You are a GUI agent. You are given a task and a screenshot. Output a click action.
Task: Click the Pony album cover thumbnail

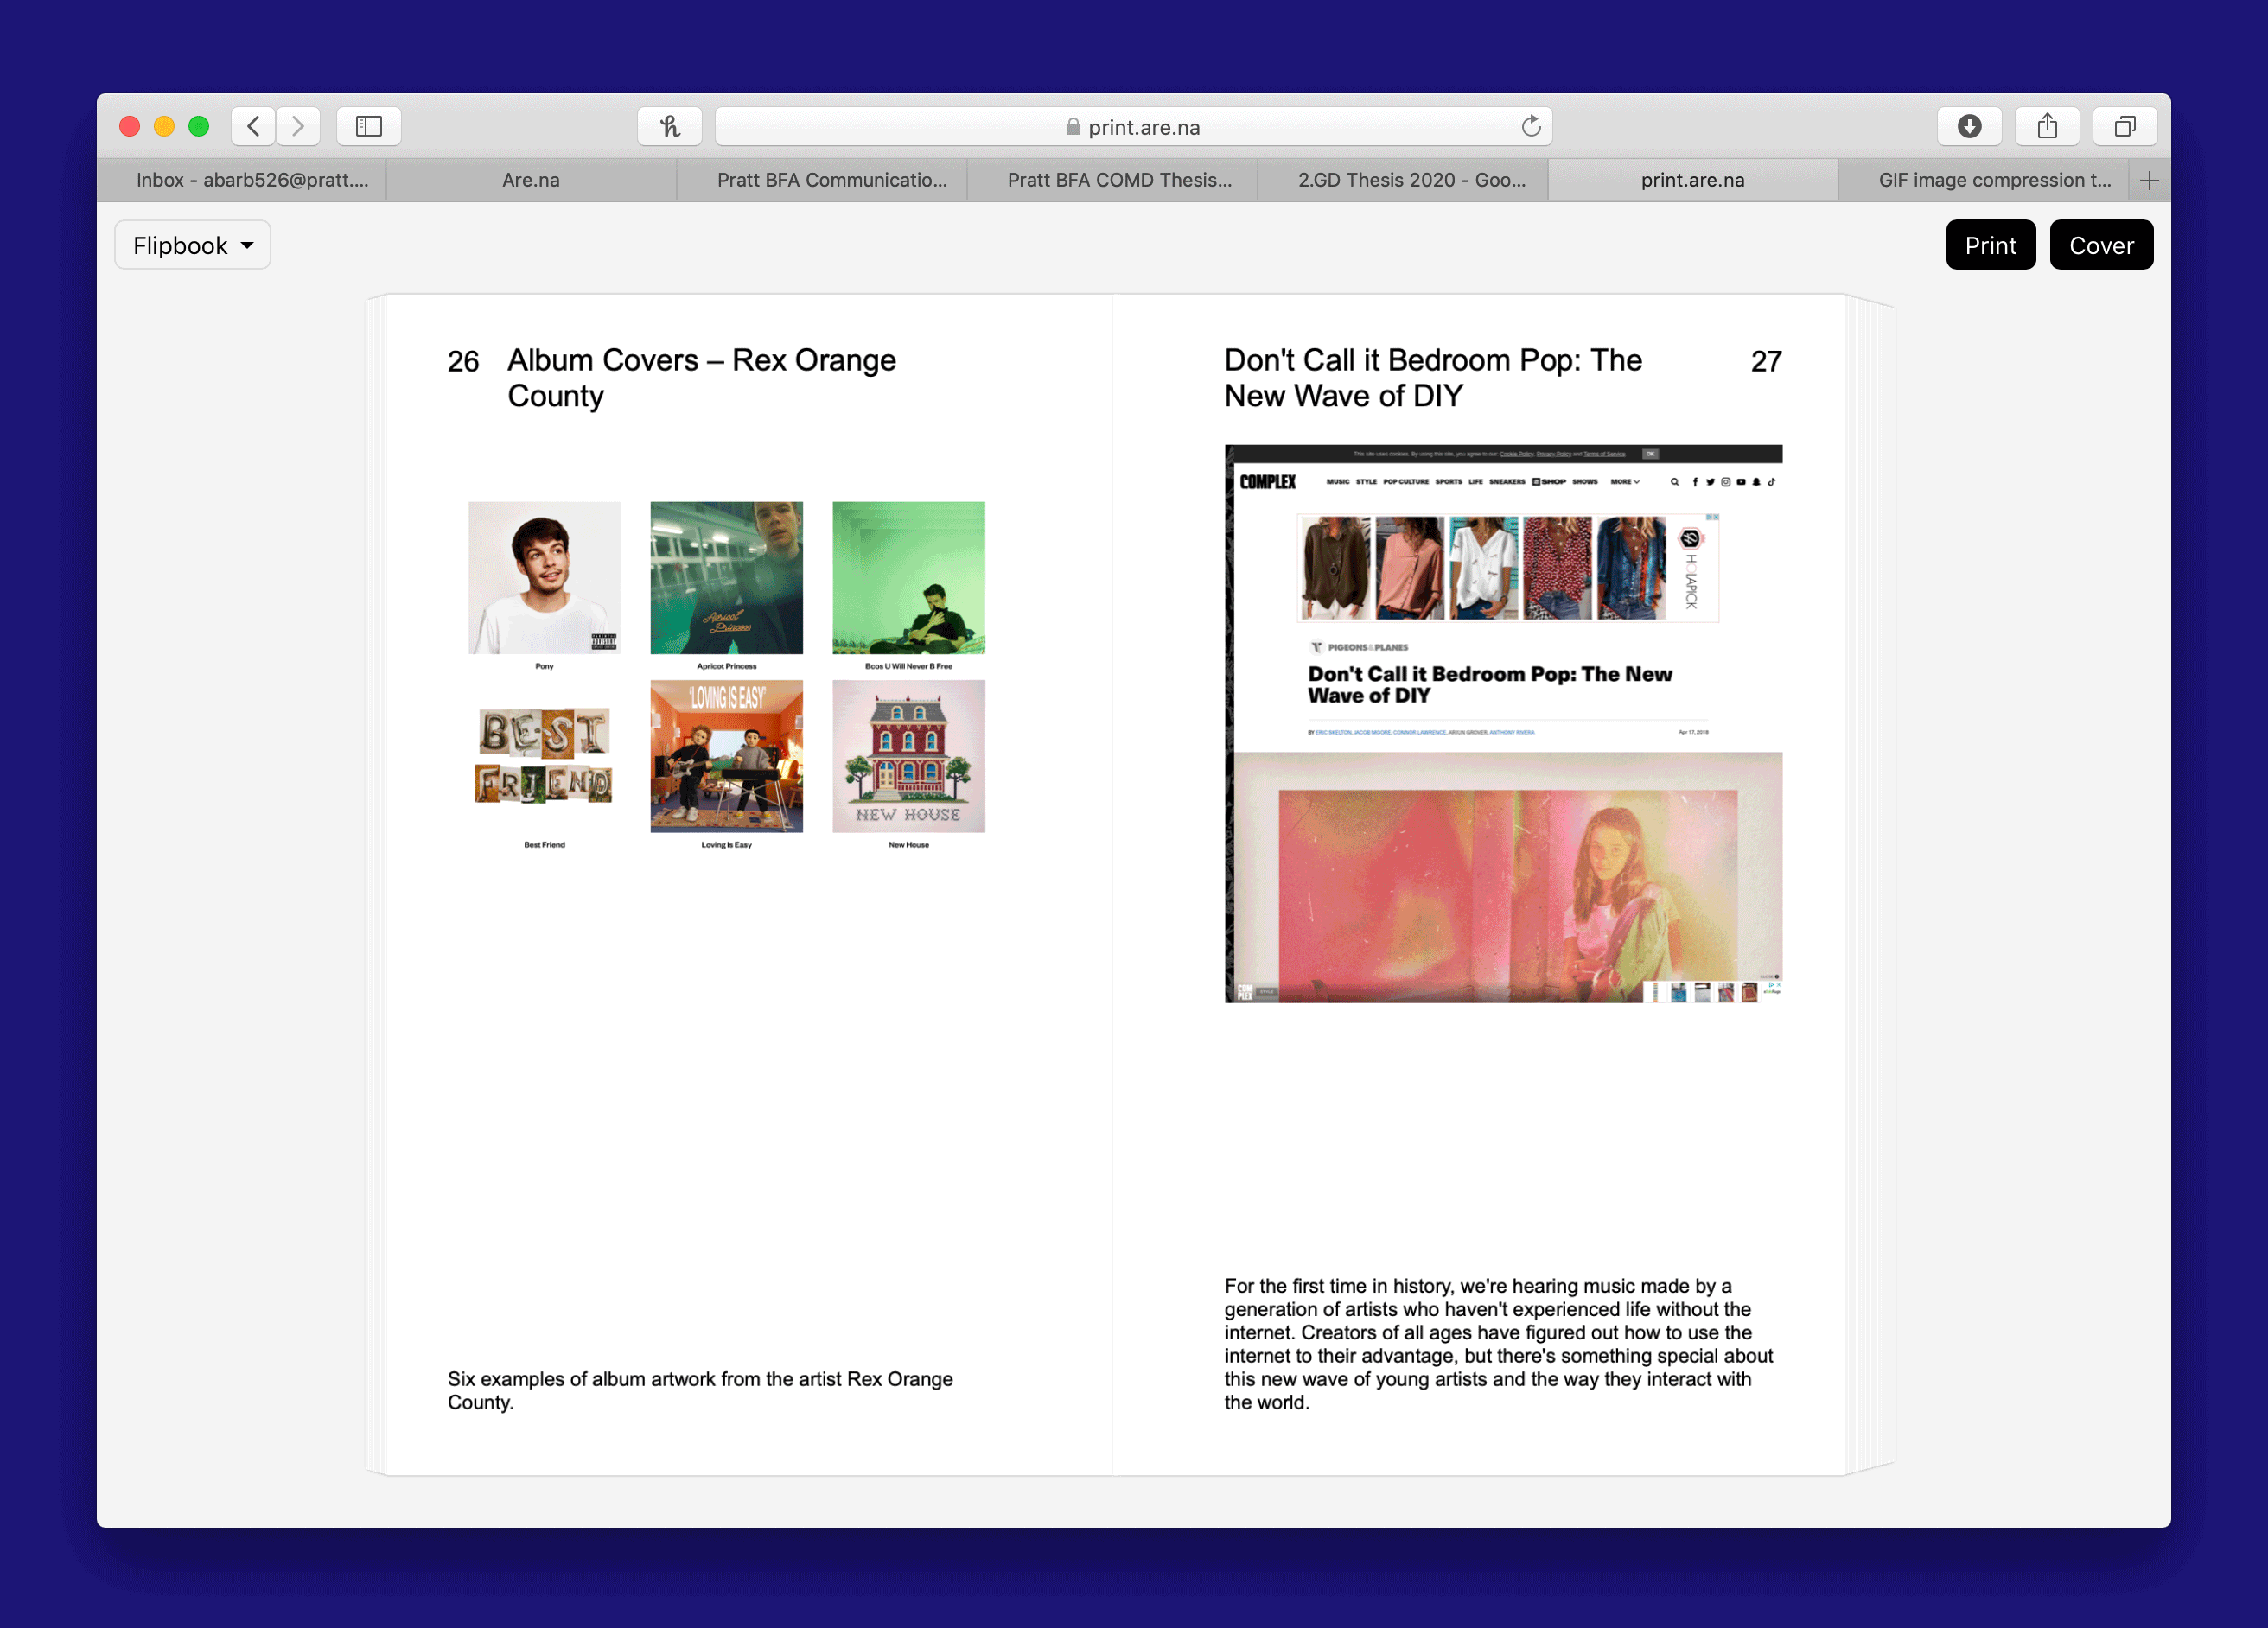click(544, 578)
